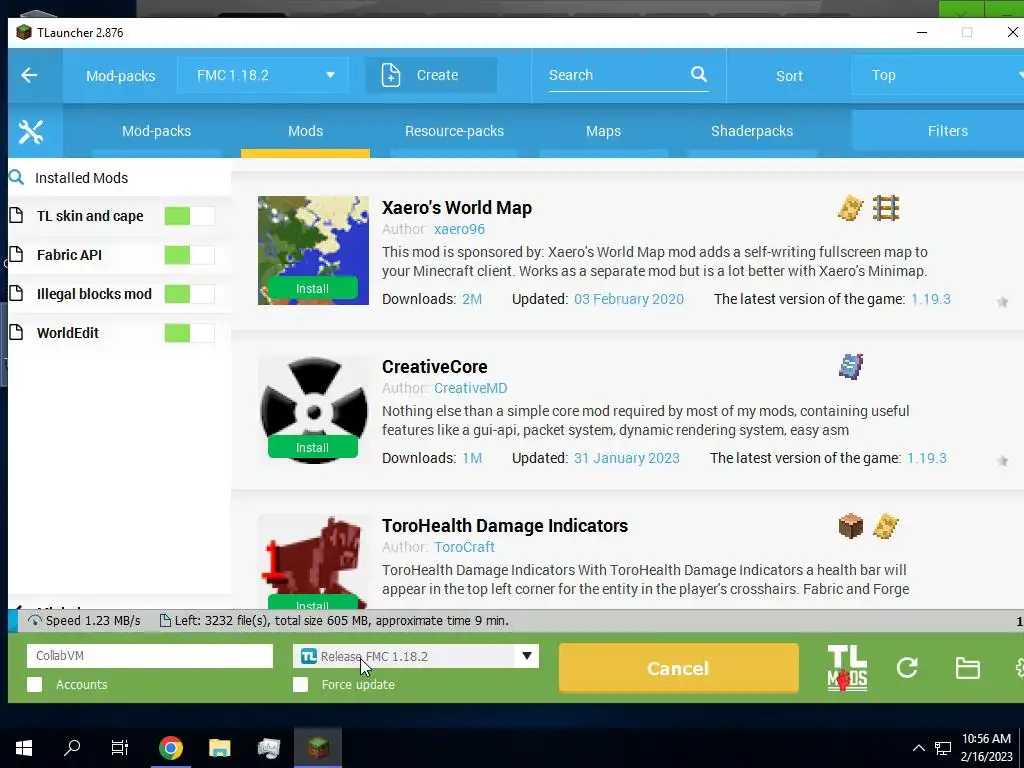Click the brown block icon on ToroHealth
Viewport: 1024px width, 768px height.
tap(850, 526)
